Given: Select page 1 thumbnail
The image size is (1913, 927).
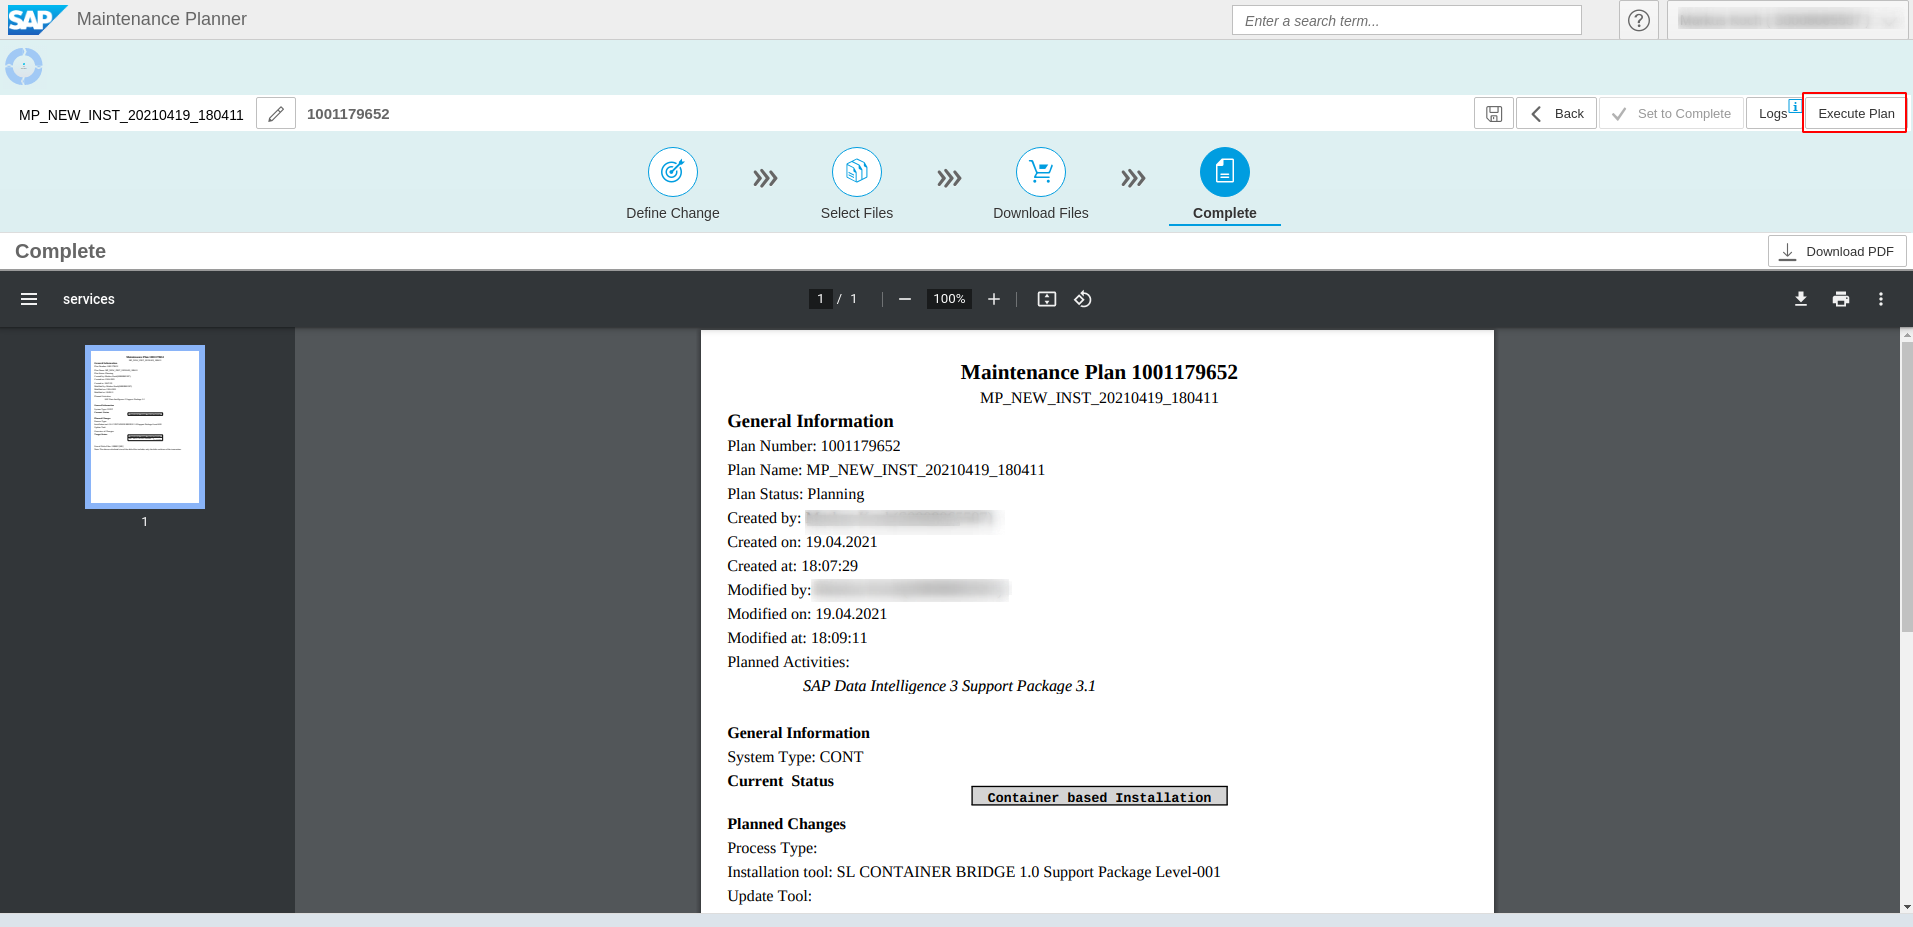Looking at the screenshot, I should pyautogui.click(x=145, y=427).
